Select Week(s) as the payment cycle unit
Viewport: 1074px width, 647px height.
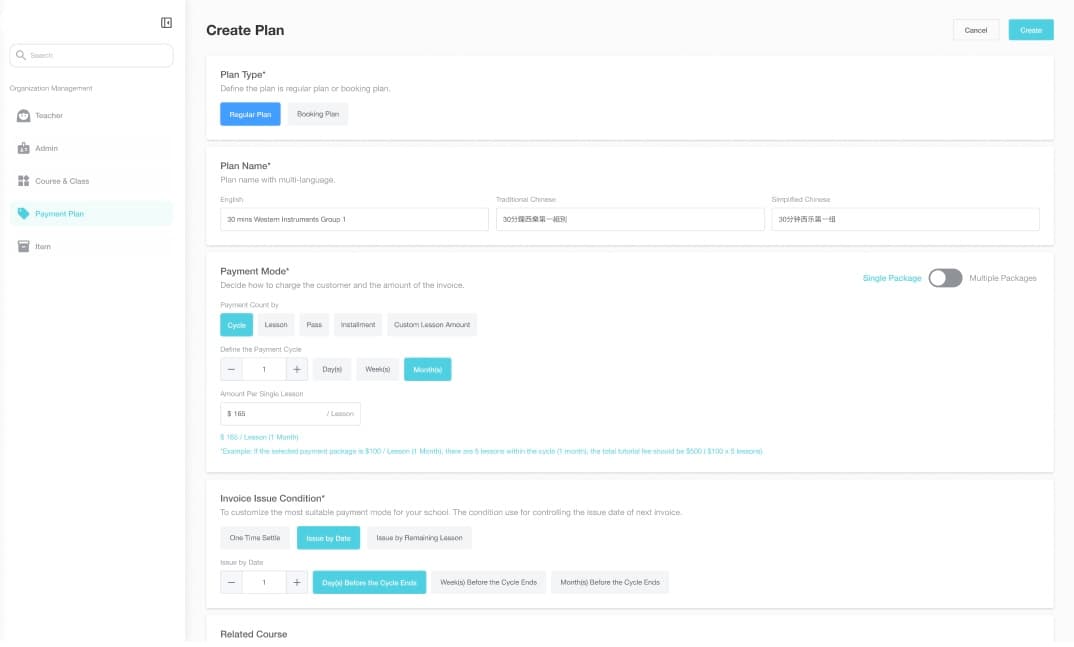377,369
